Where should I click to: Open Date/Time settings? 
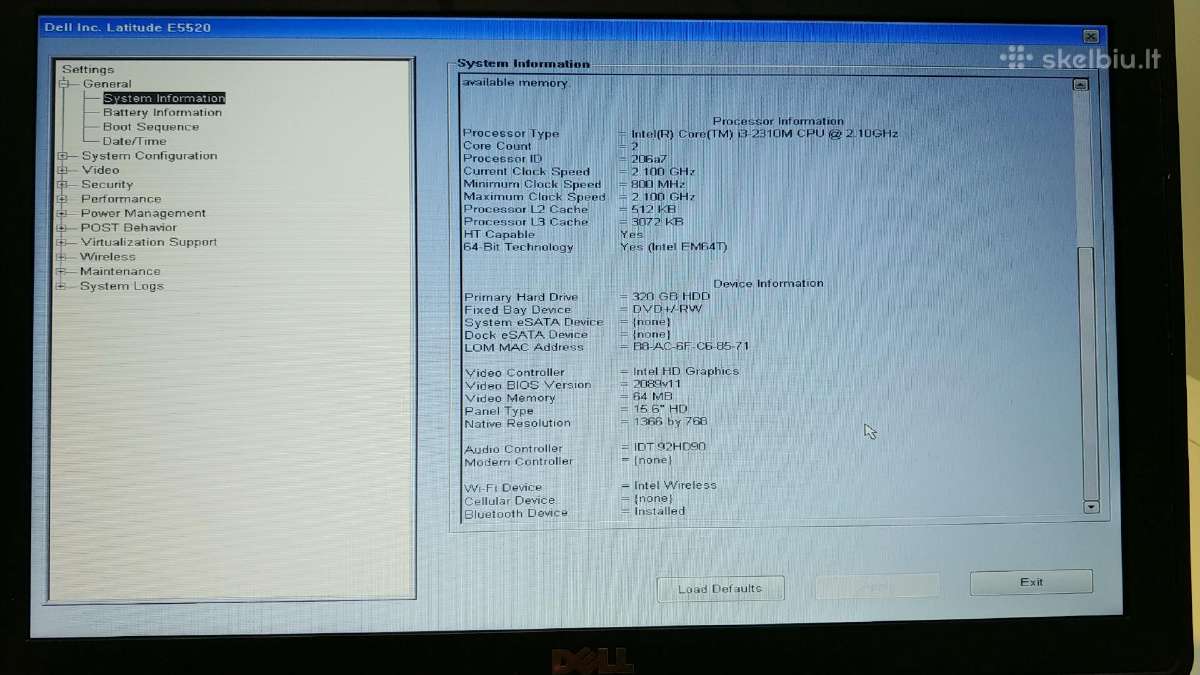[135, 141]
